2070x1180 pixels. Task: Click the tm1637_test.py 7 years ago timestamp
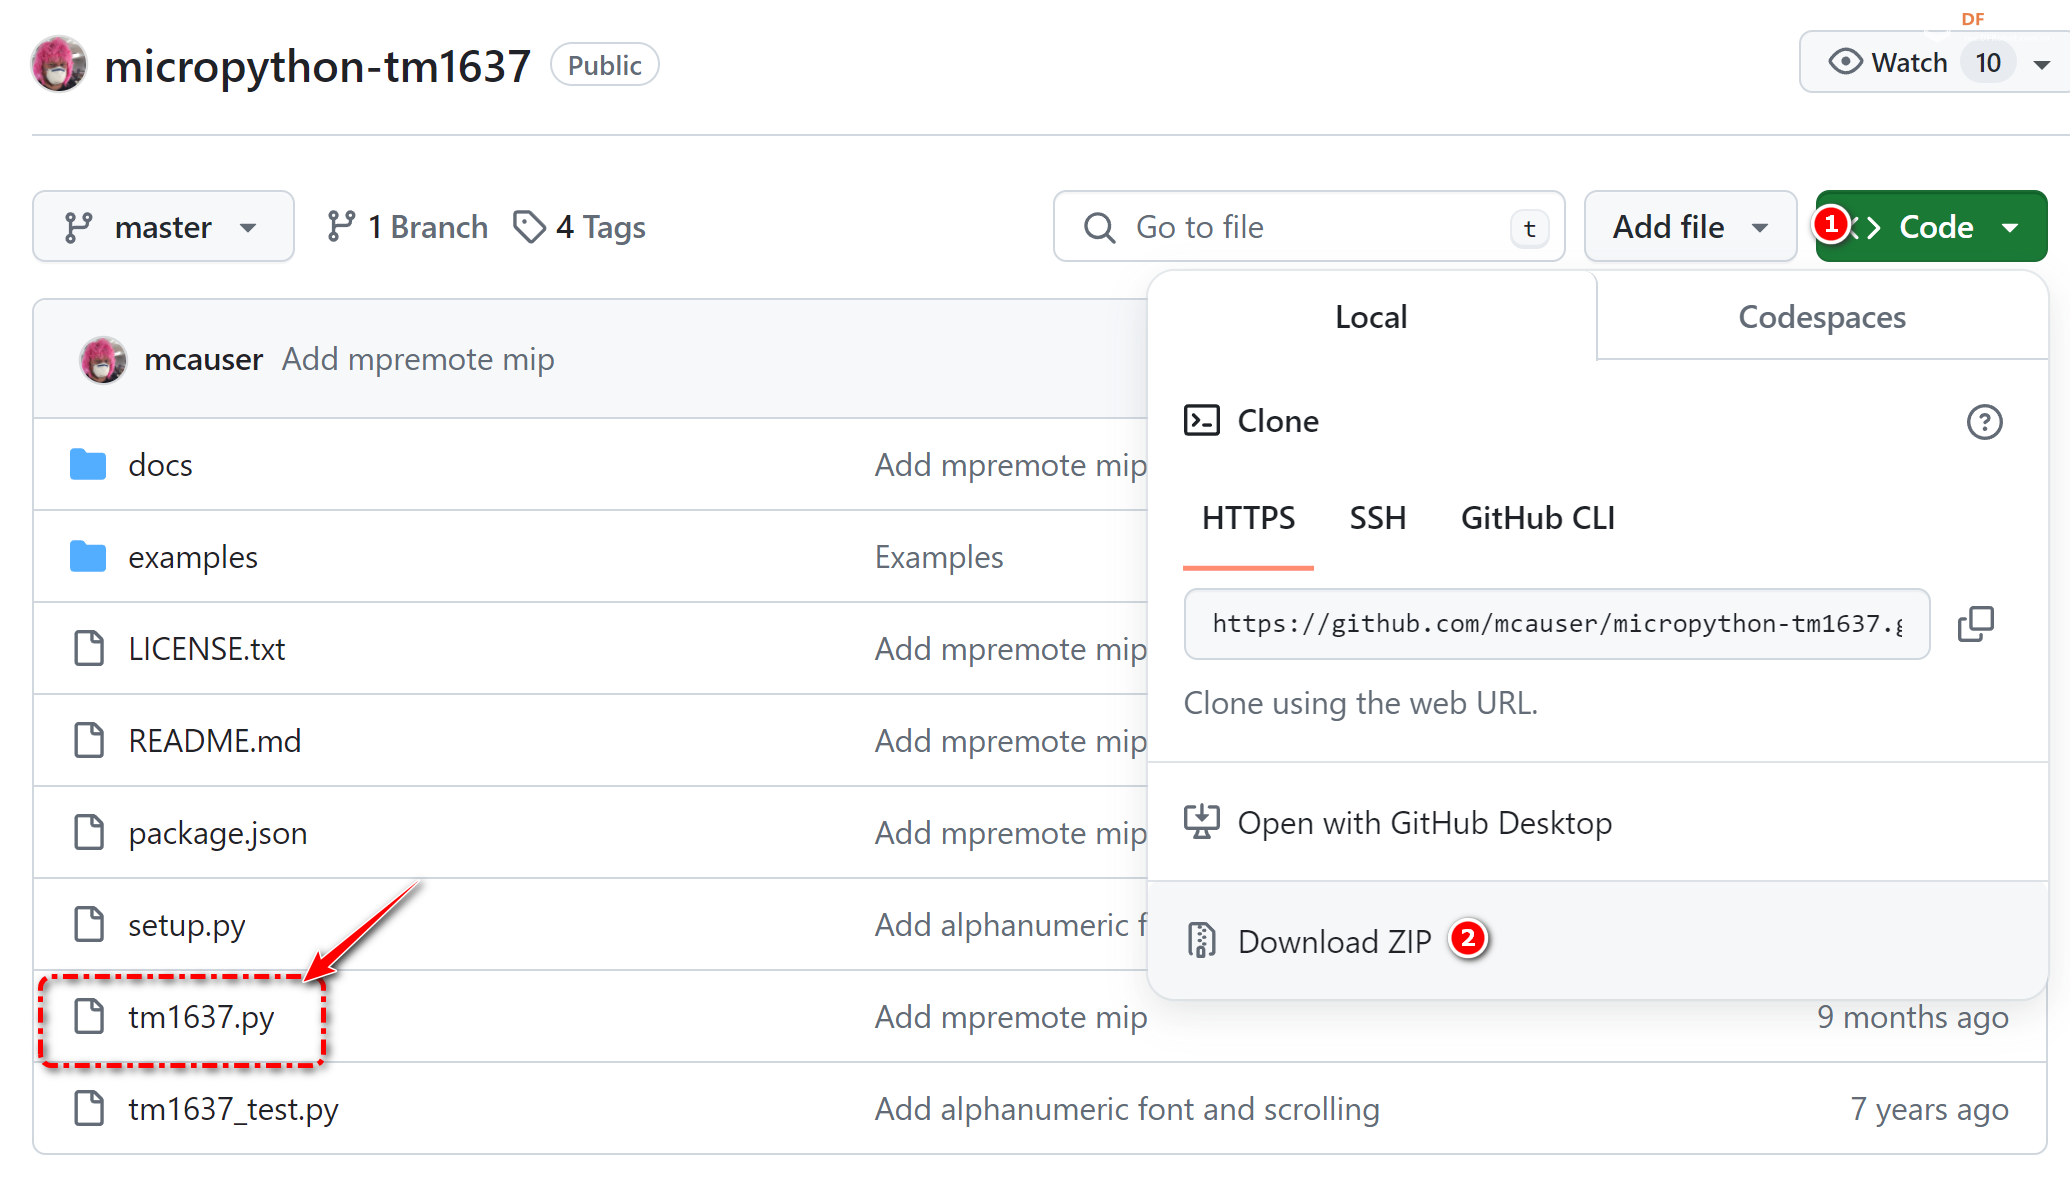[x=1929, y=1109]
